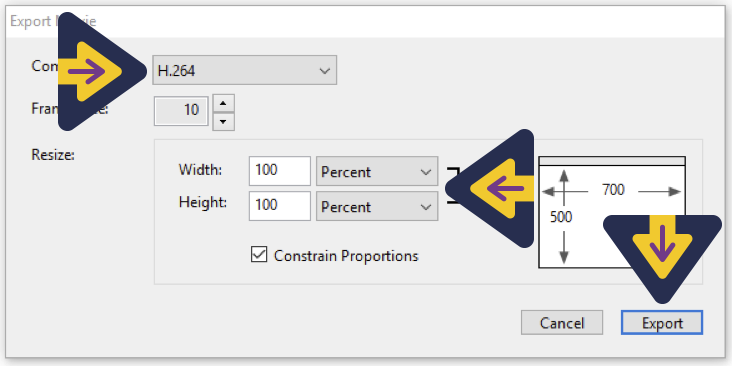Click the Export button
This screenshot has width=732, height=366.
pyautogui.click(x=662, y=323)
